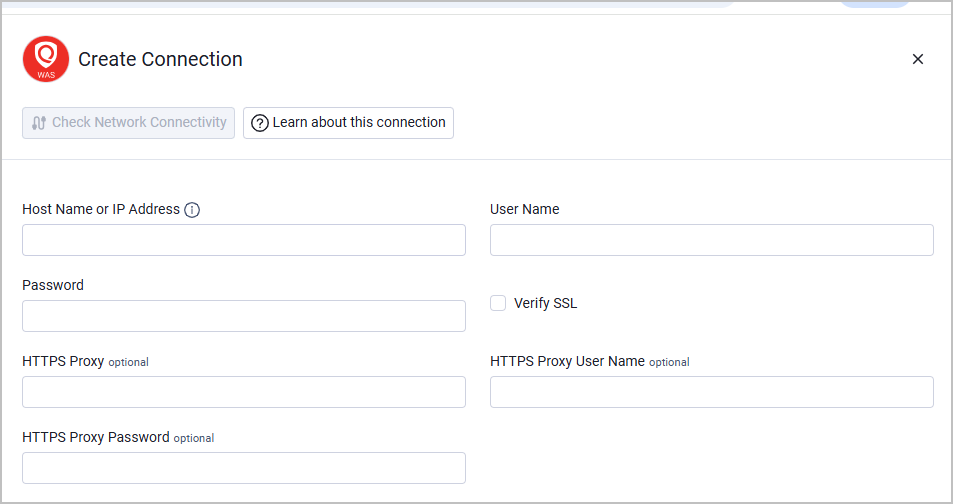The height and width of the screenshot is (504, 953).
Task: Enable the Verify SSL checkbox
Action: (x=498, y=303)
